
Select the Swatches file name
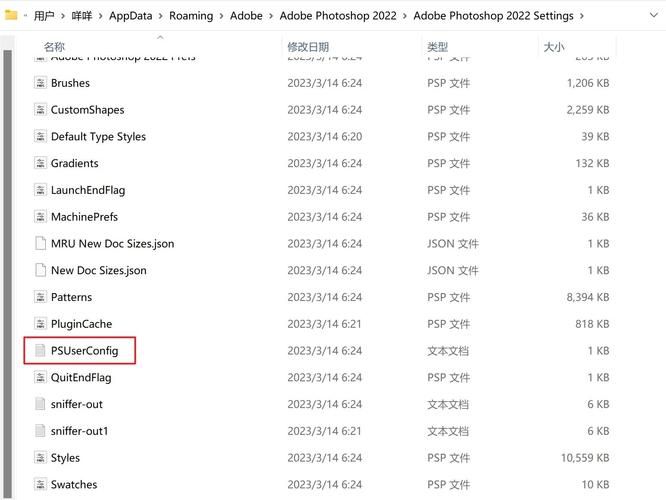(74, 484)
